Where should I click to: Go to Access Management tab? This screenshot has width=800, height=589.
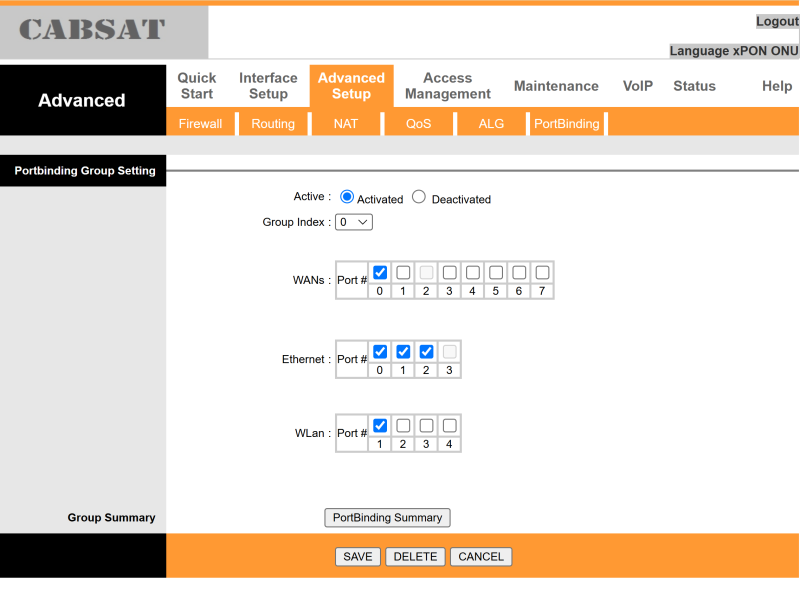point(447,86)
